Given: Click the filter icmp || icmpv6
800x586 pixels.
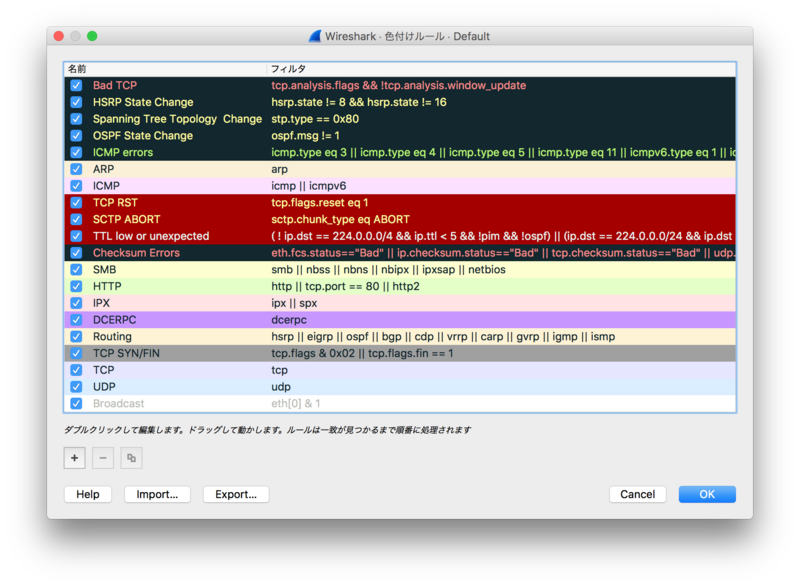Looking at the screenshot, I should 309,186.
